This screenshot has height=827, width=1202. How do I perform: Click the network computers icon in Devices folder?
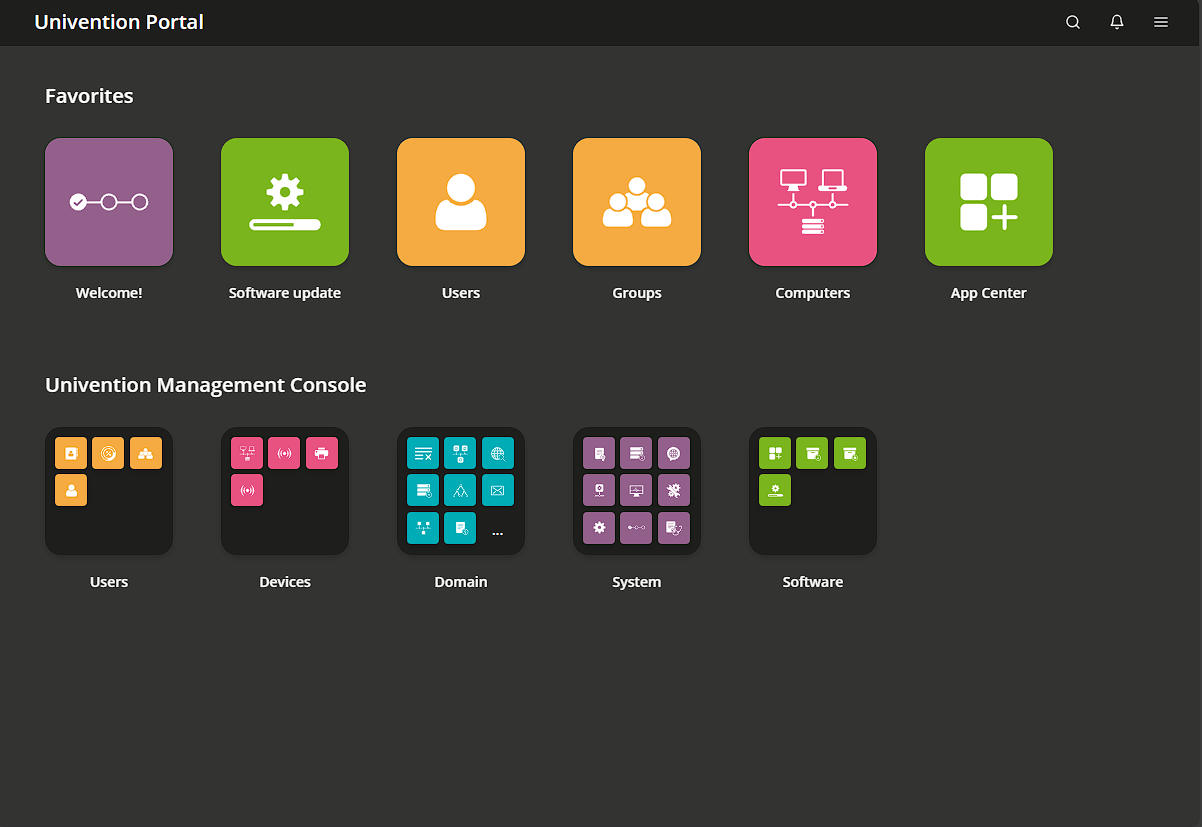pyautogui.click(x=247, y=453)
